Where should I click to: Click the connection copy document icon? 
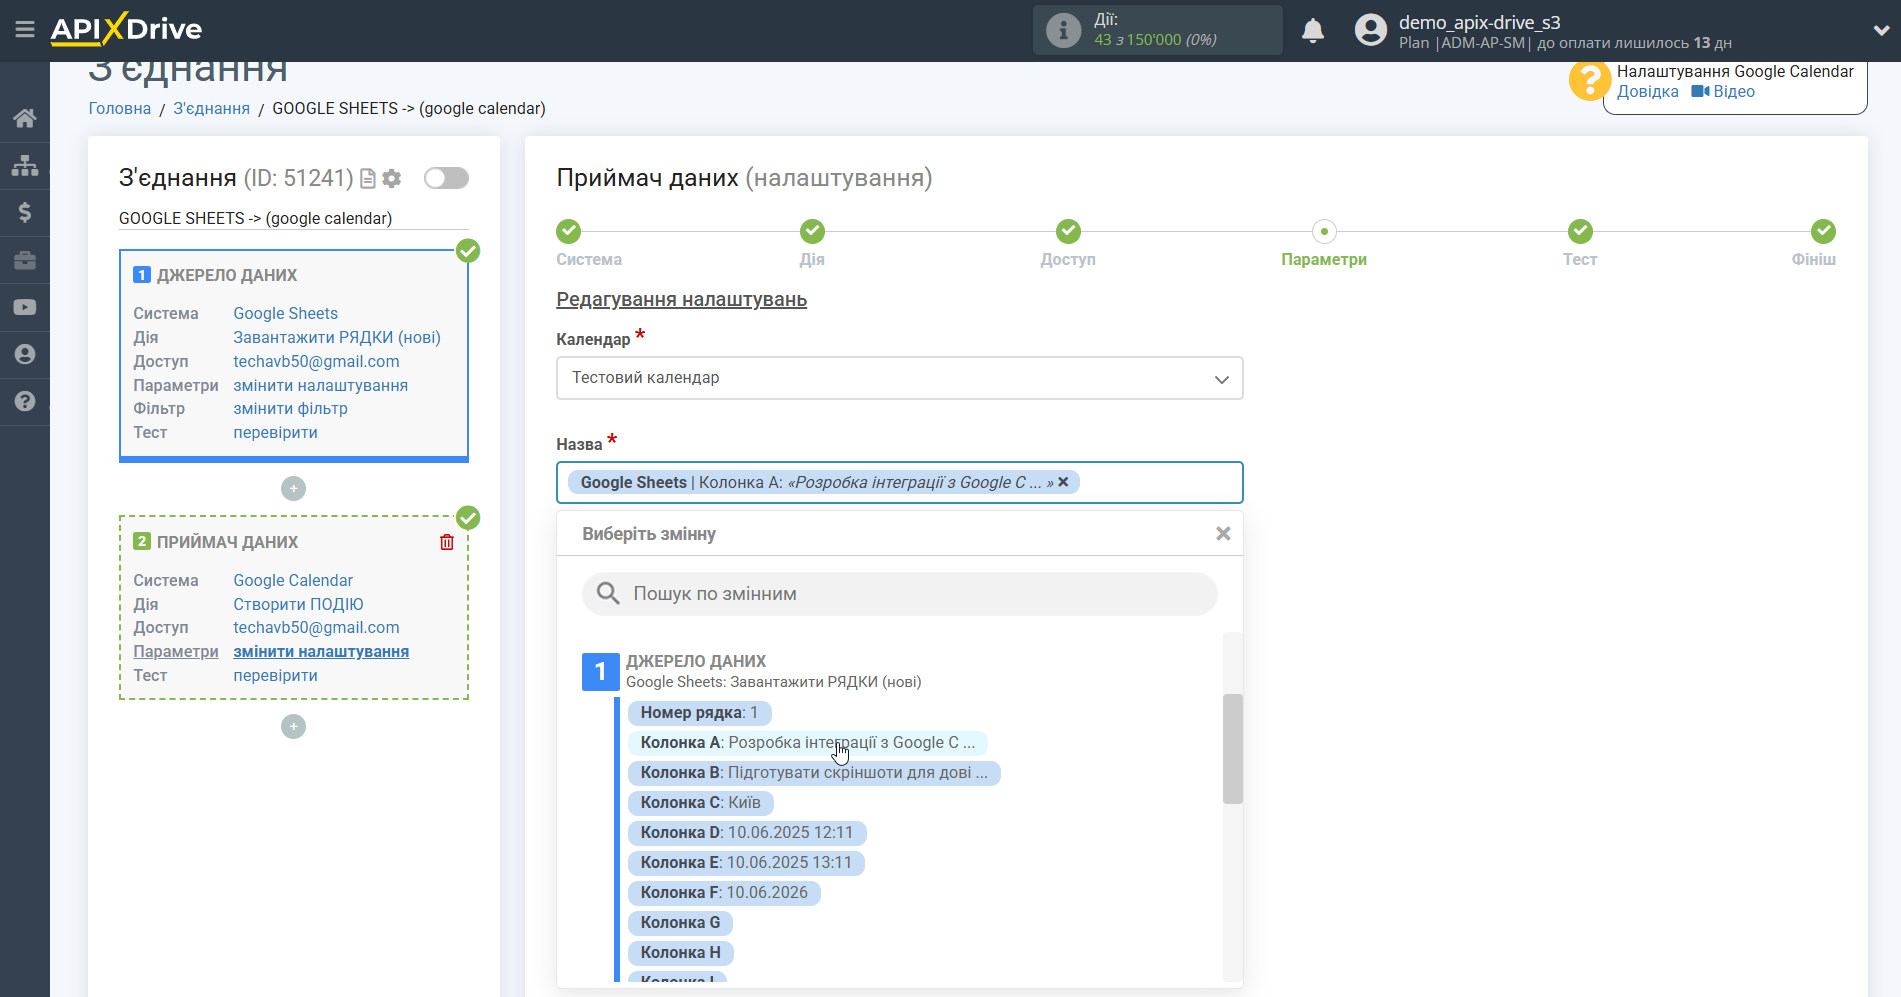(368, 178)
